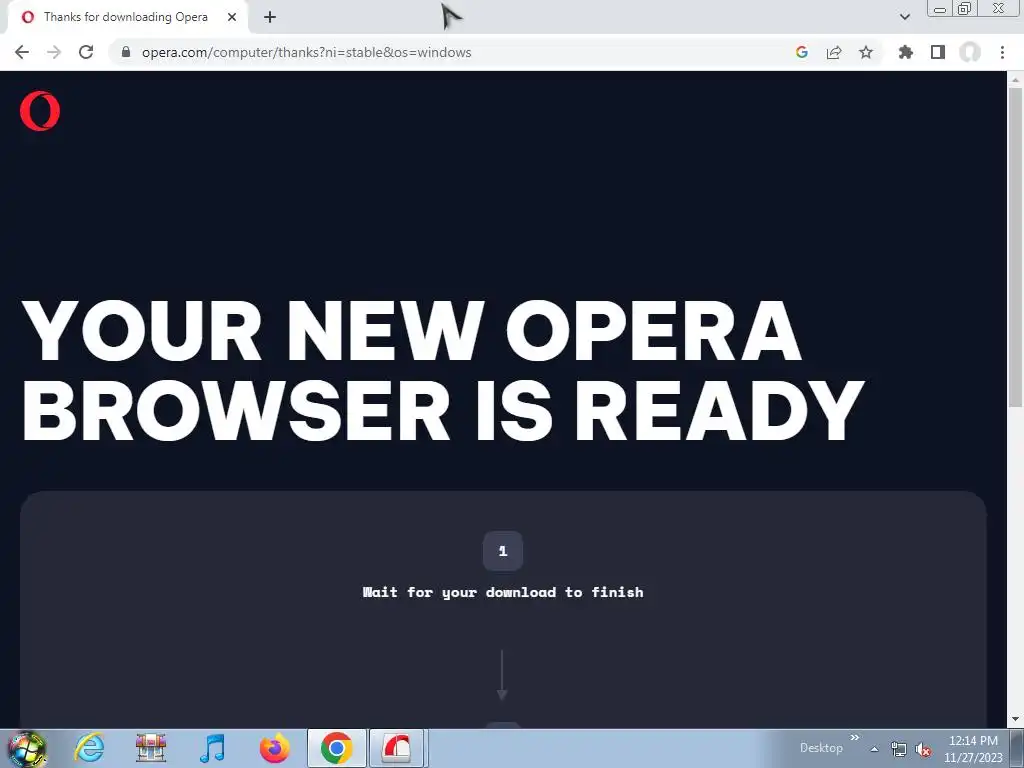Launch Internet Explorer from taskbar

point(89,748)
